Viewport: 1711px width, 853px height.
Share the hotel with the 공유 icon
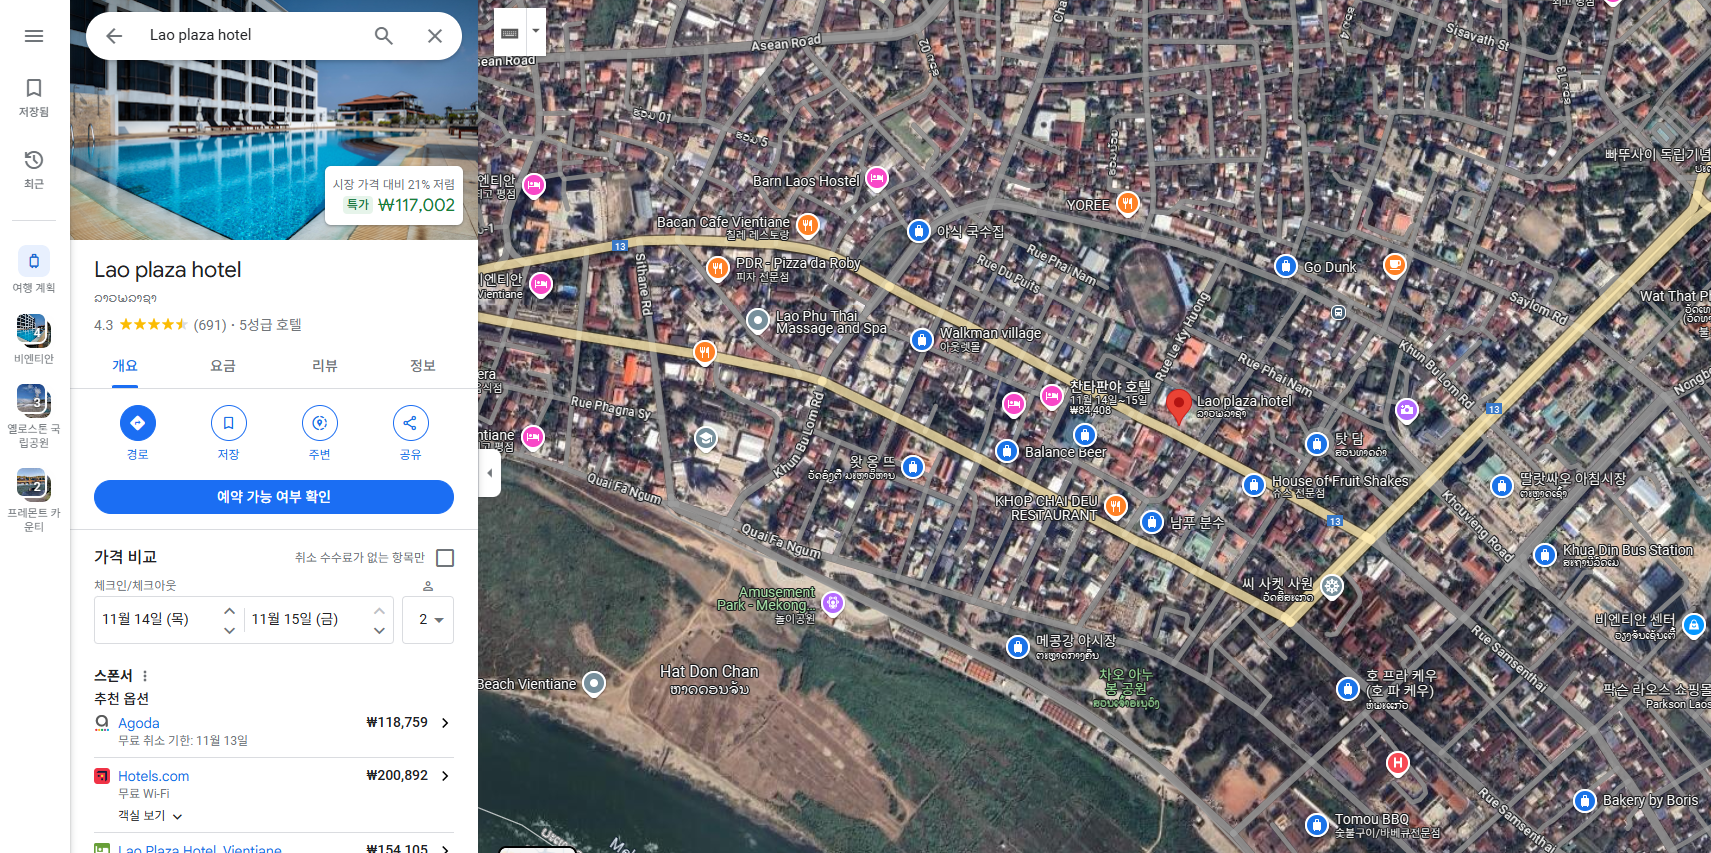click(x=411, y=423)
